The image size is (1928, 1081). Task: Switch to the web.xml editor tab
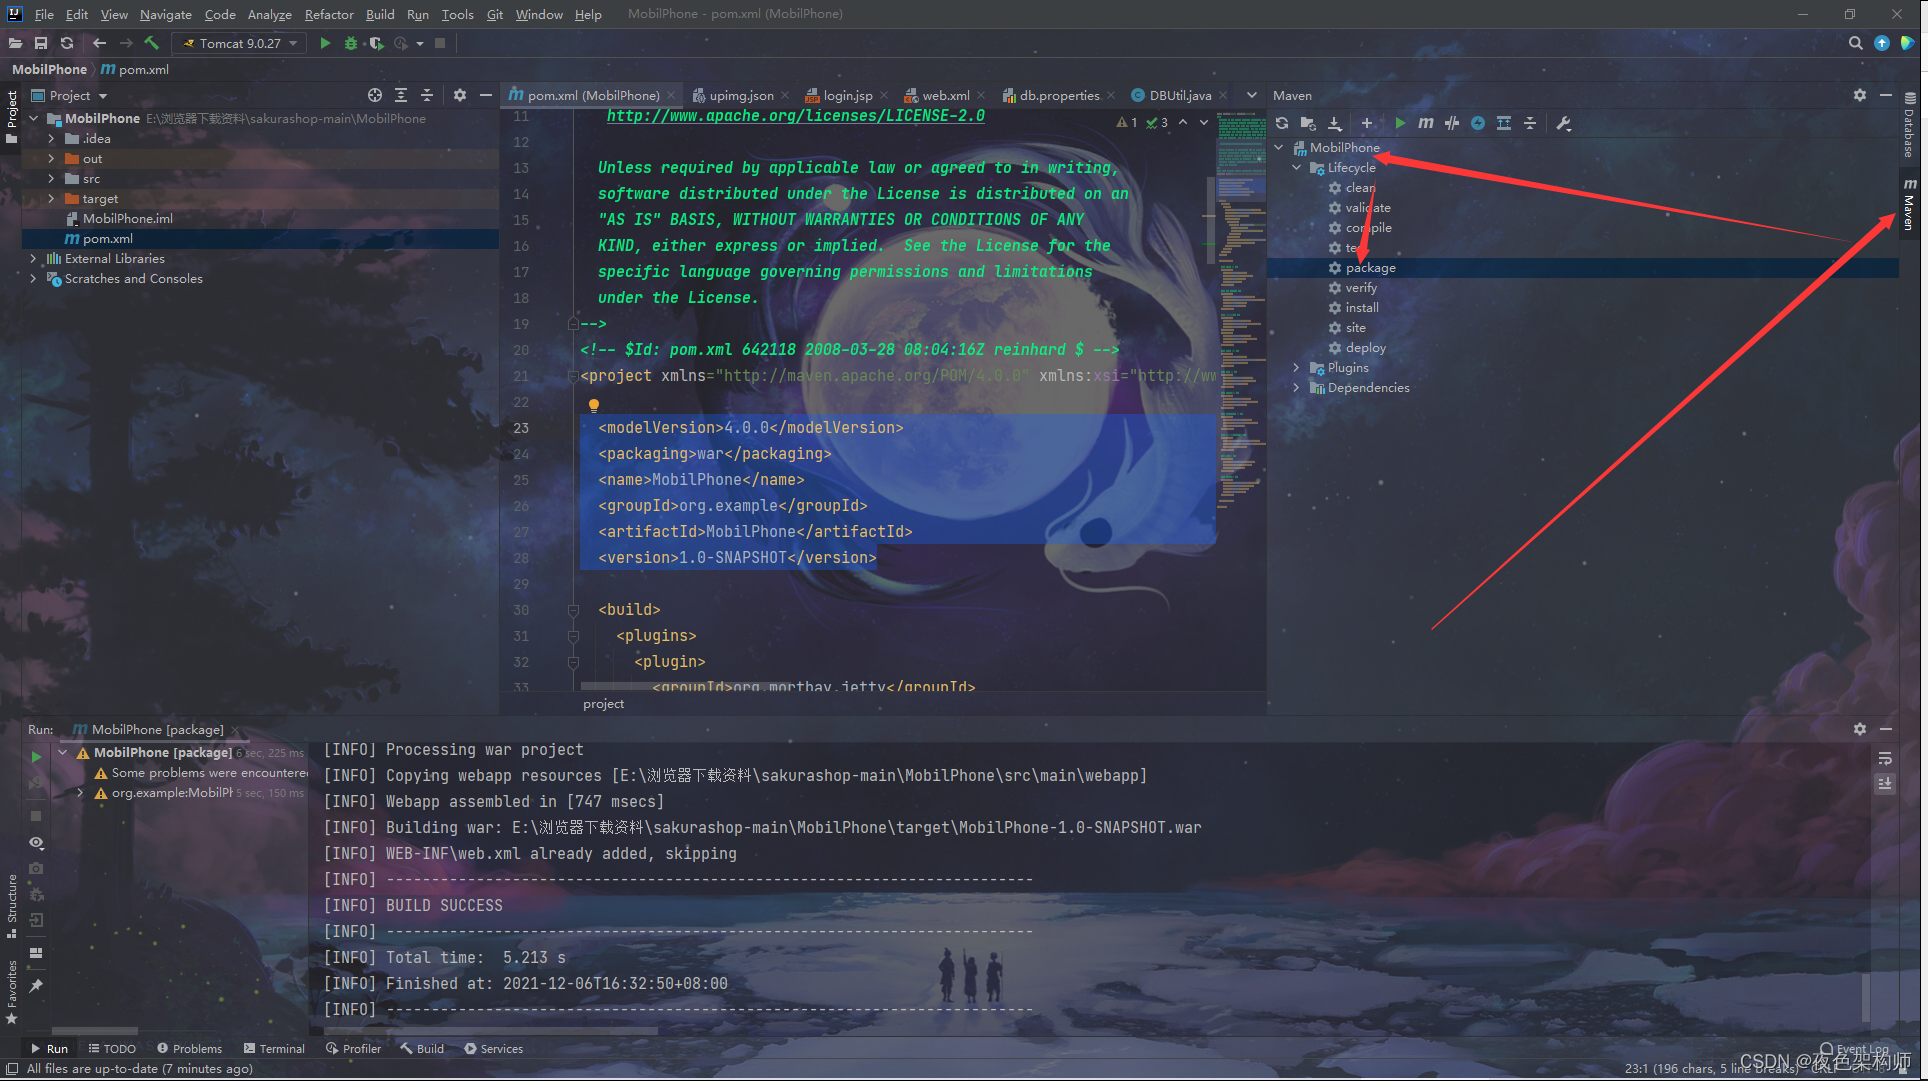(x=945, y=95)
